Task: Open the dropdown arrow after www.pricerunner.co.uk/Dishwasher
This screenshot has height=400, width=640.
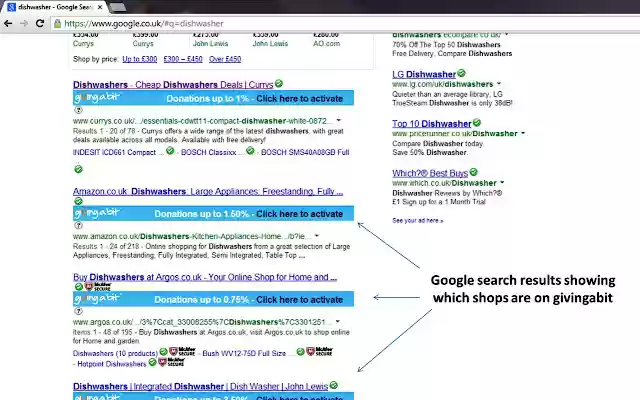Action: pos(523,133)
